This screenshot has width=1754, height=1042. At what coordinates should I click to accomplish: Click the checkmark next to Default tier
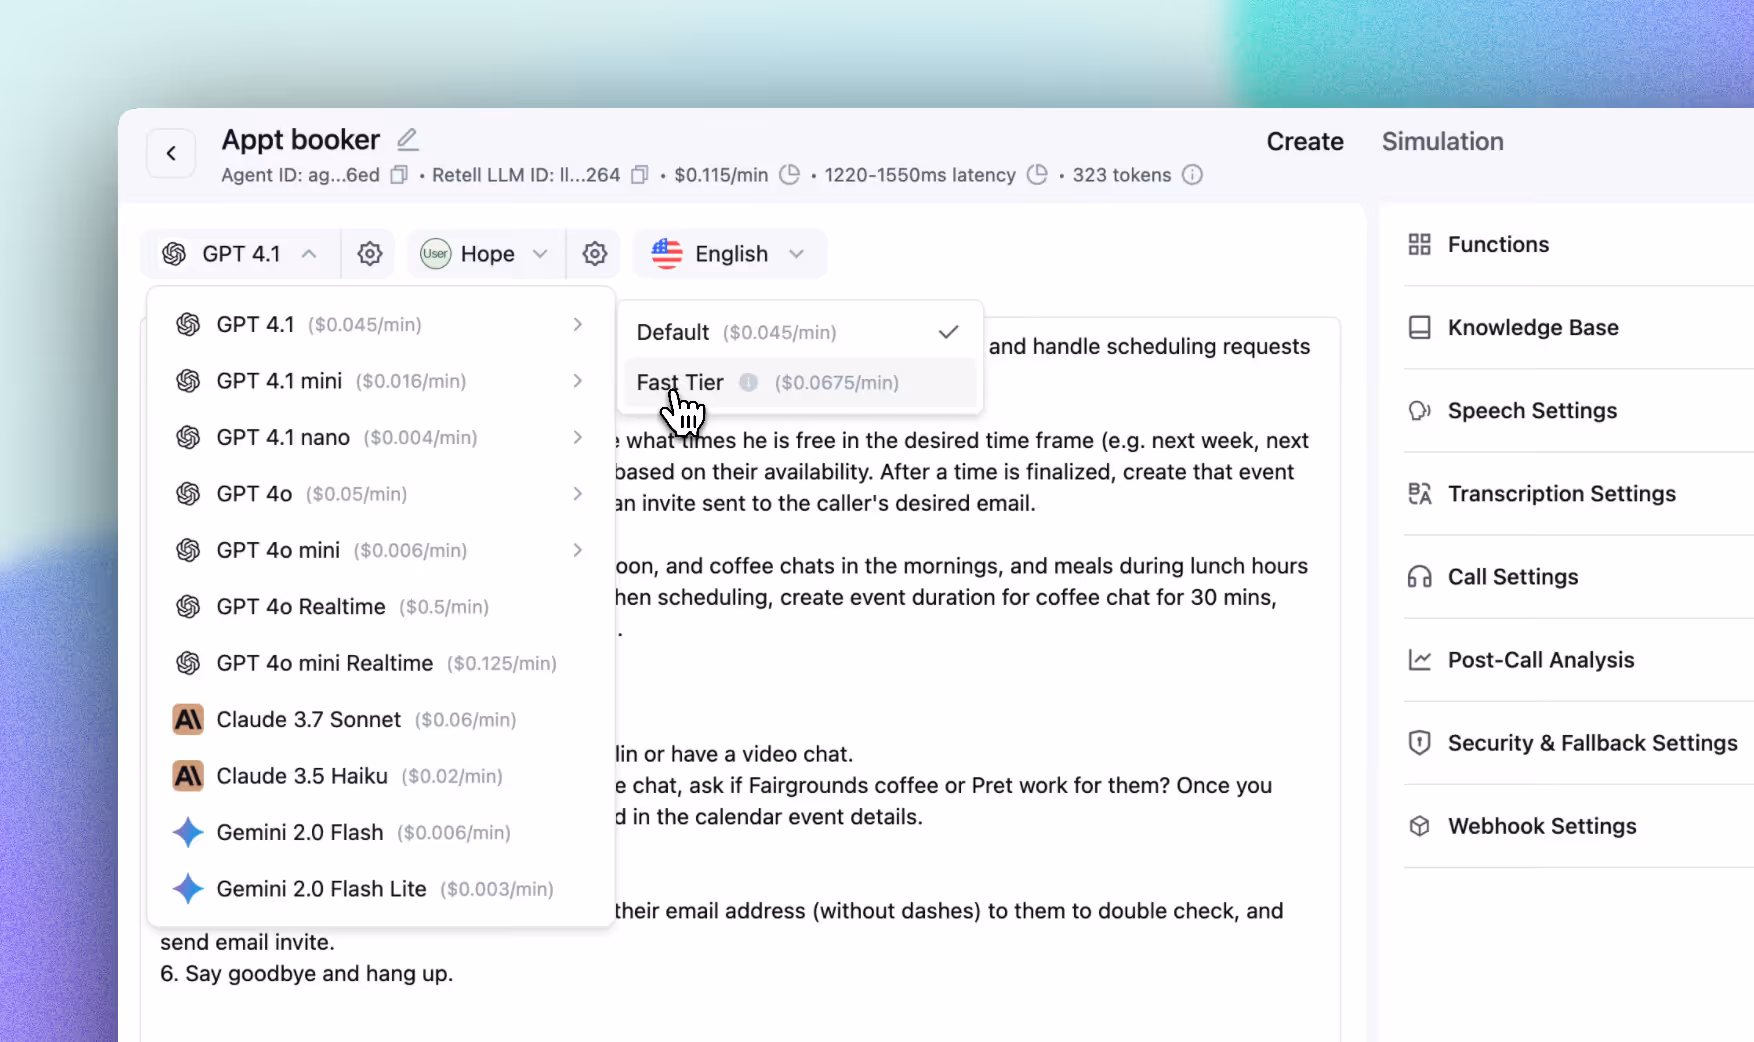(x=949, y=332)
